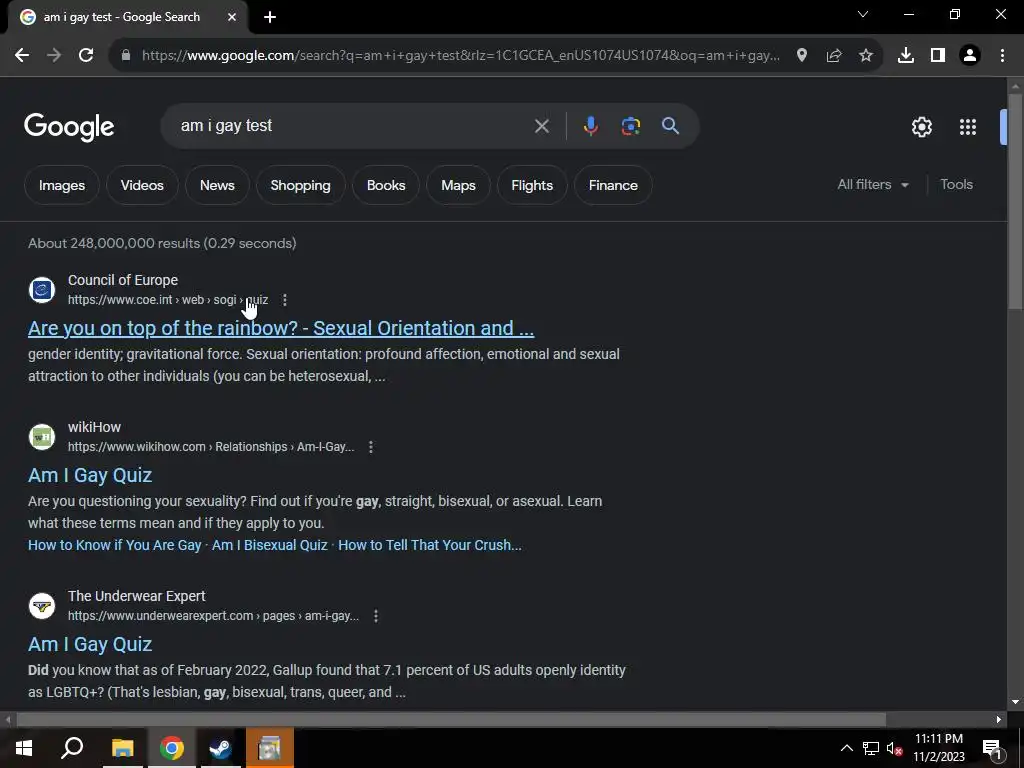
Task: Show hidden system tray icons
Action: coord(846,748)
